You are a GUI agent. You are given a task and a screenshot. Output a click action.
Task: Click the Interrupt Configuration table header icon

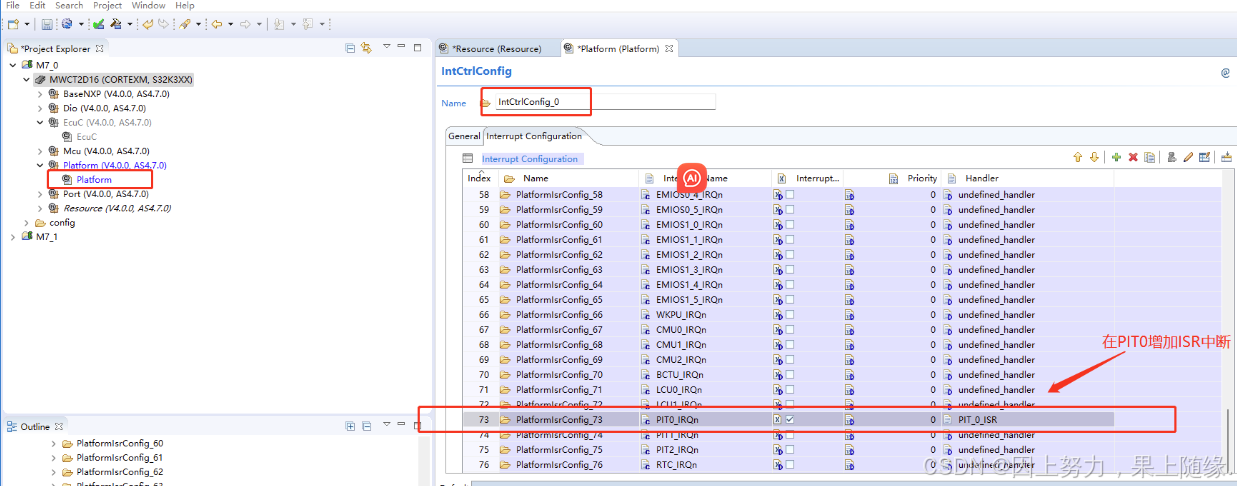click(x=468, y=159)
